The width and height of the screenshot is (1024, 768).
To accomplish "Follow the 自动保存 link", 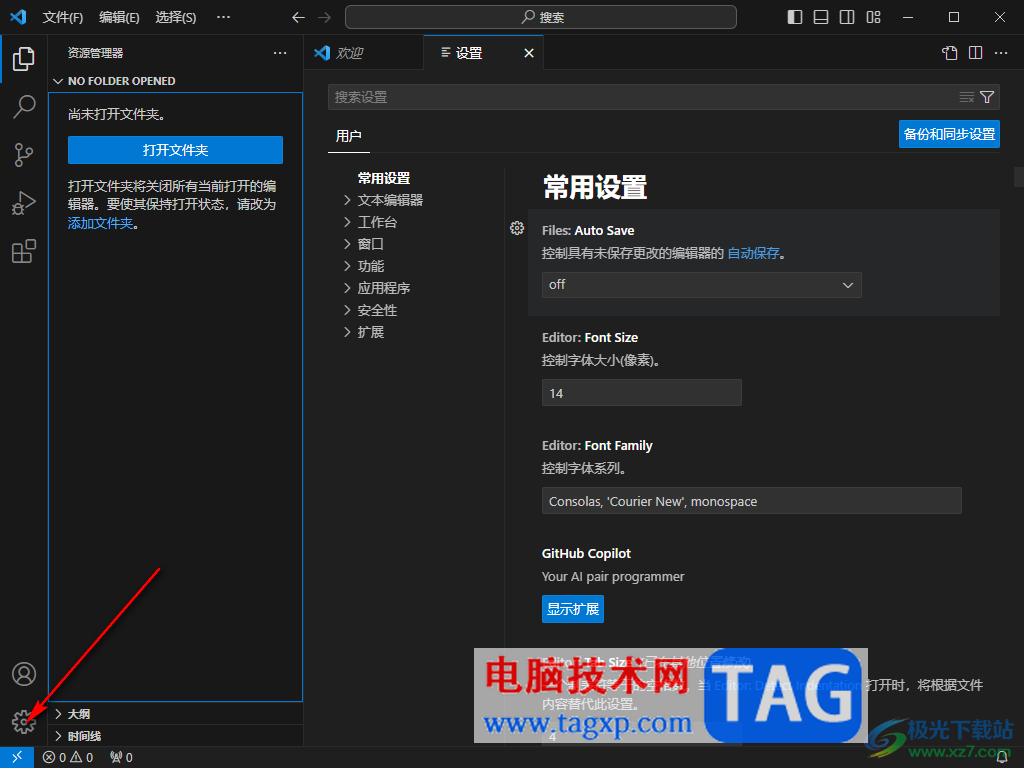I will [753, 253].
